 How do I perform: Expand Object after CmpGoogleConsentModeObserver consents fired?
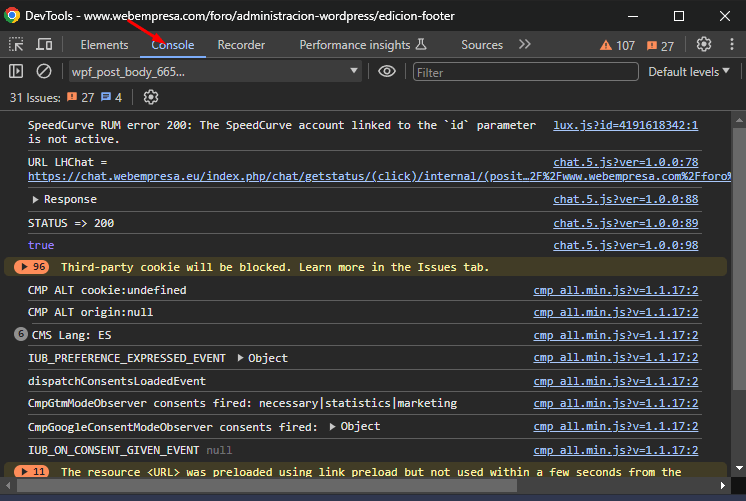pyautogui.click(x=333, y=426)
